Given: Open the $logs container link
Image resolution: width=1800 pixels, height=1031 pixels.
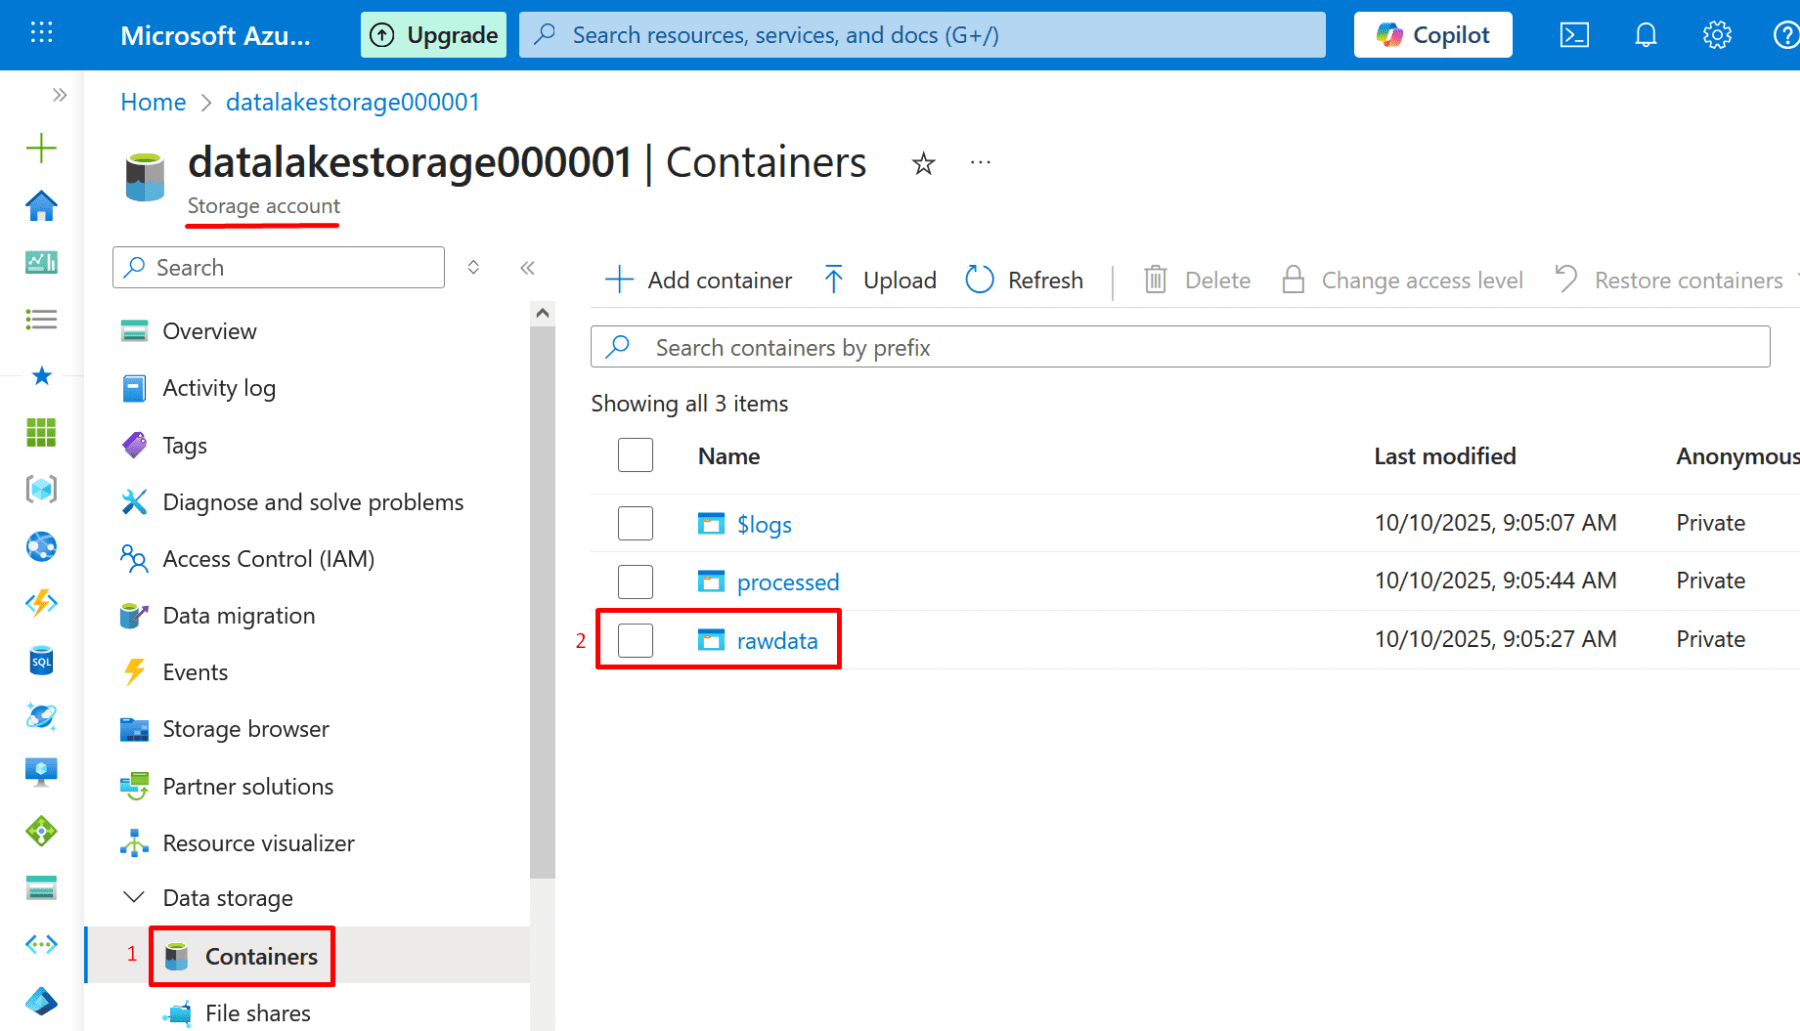Looking at the screenshot, I should tap(764, 524).
